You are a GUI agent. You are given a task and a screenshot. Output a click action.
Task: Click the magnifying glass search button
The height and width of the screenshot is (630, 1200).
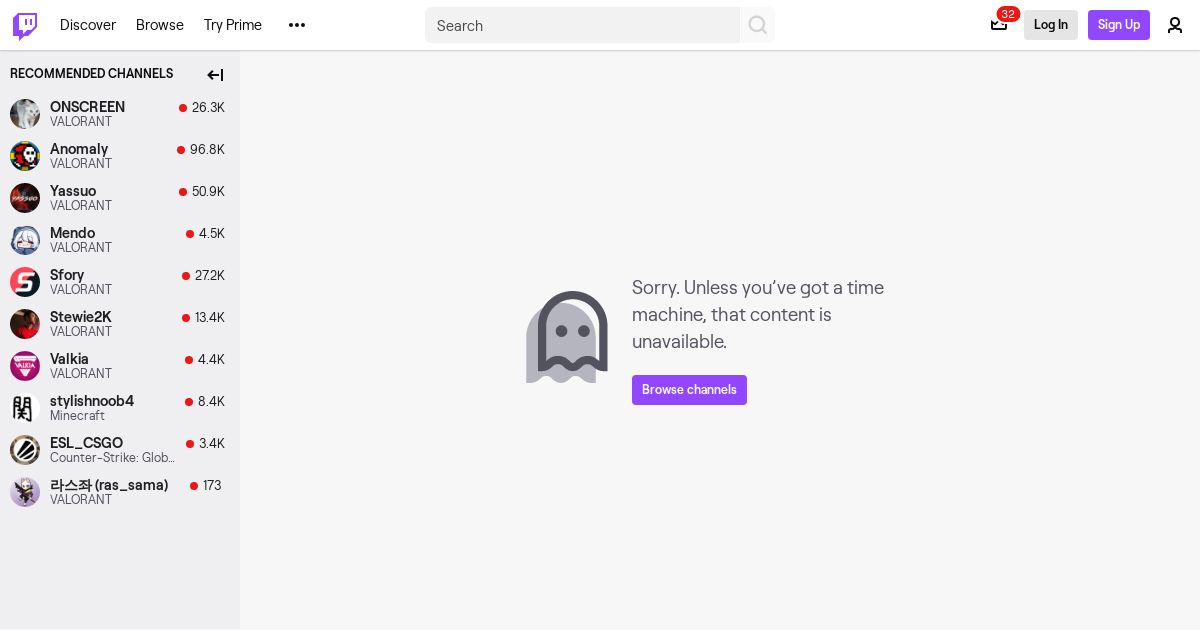click(758, 25)
